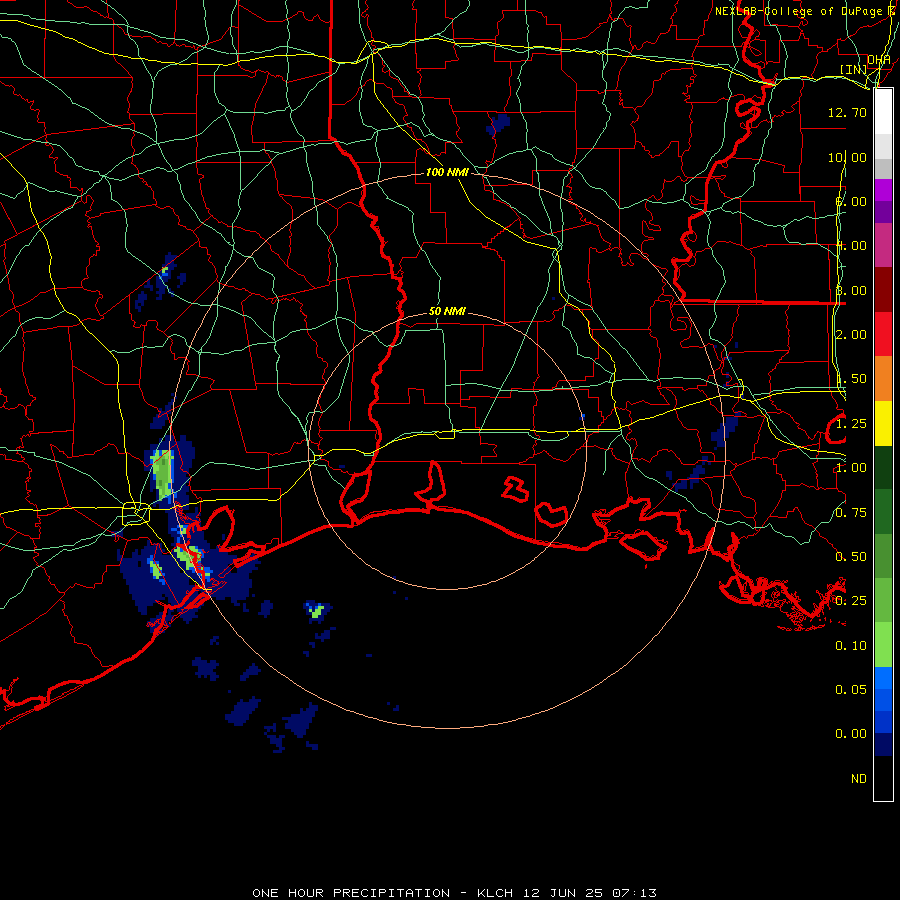Click the 0.00 legend value
This screenshot has height=900, width=900.
(x=851, y=734)
